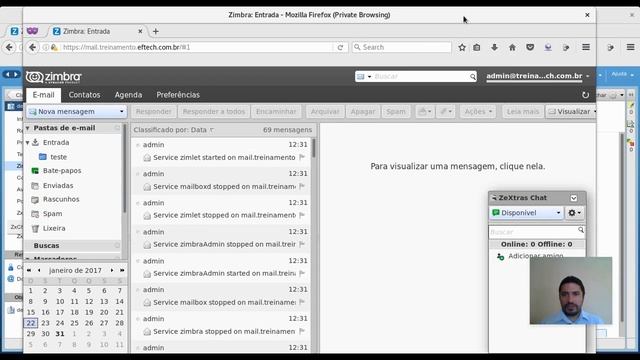Open the Ações dropdown menu
The height and width of the screenshot is (360, 640).
click(478, 111)
